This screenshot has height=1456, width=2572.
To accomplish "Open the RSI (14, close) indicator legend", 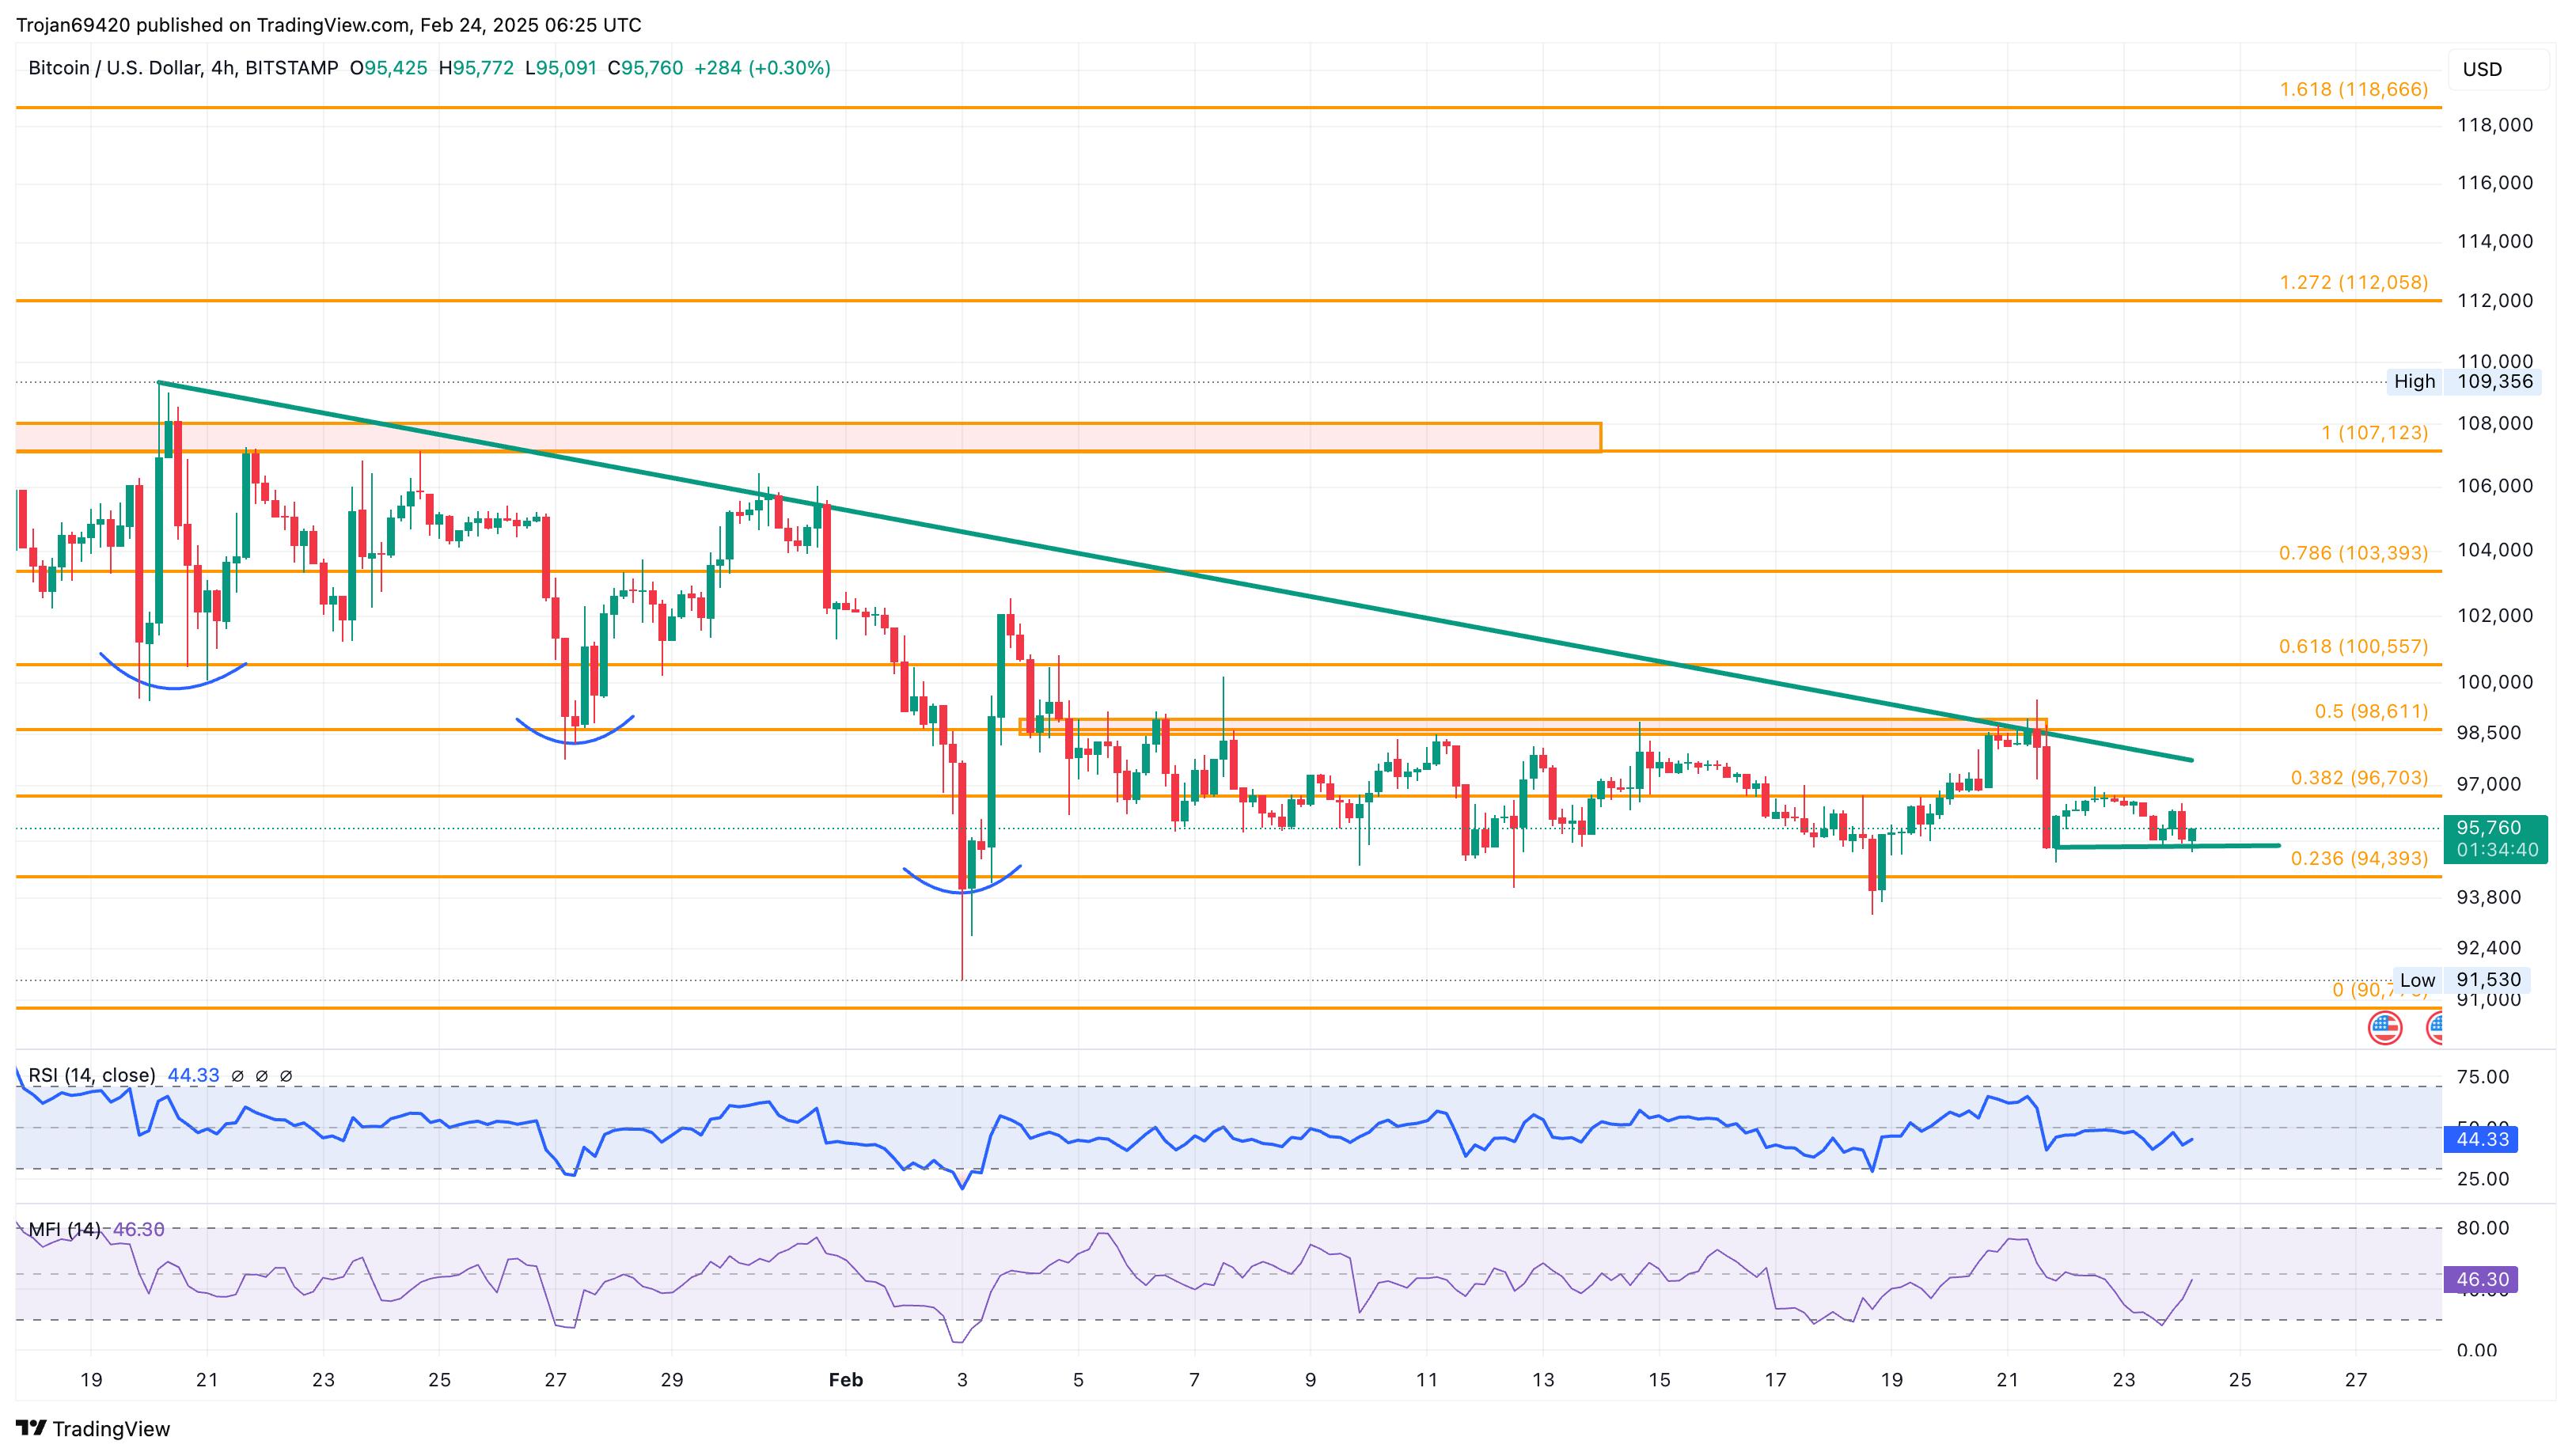I will click(91, 1075).
